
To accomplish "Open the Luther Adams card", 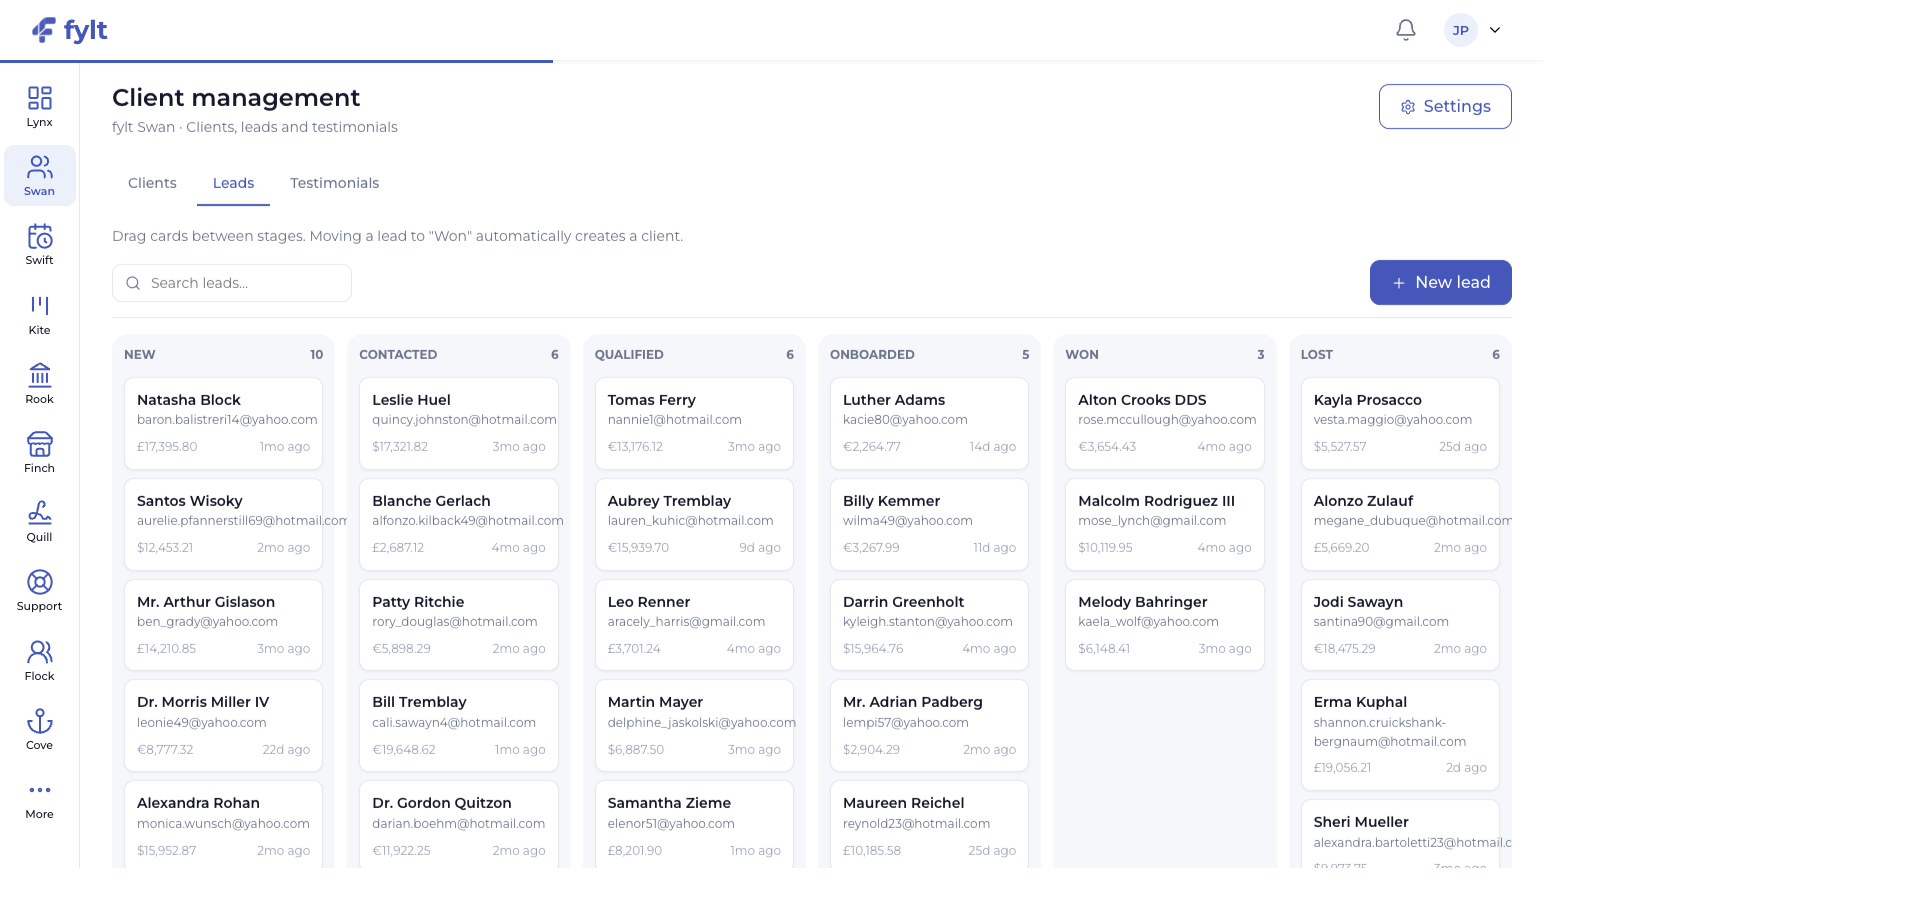I will tap(929, 423).
